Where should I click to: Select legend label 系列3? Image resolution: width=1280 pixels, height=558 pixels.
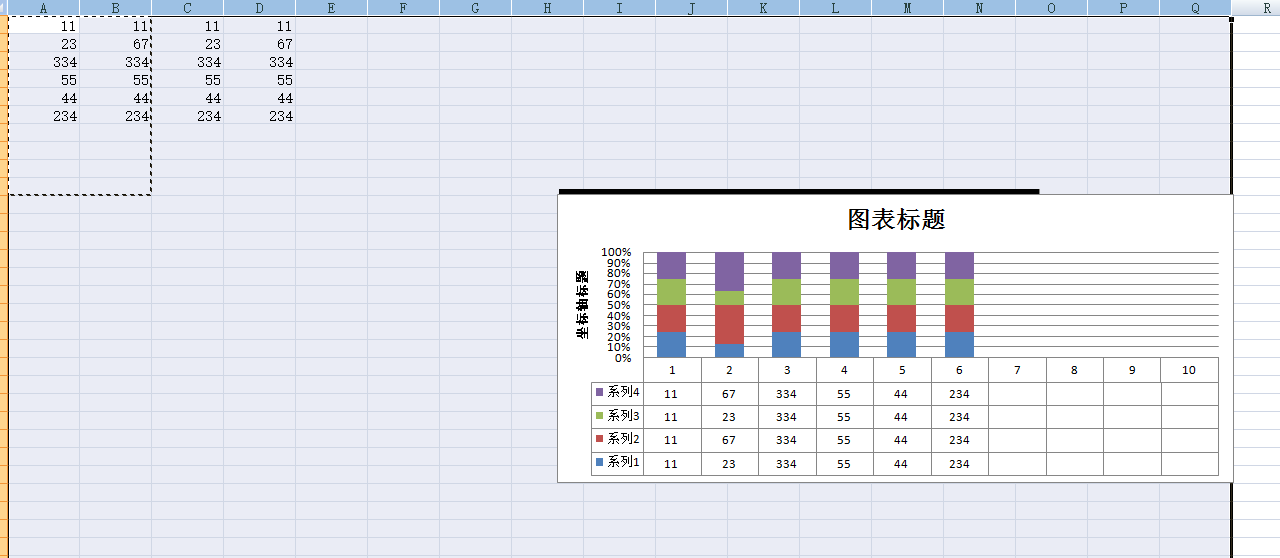(x=623, y=415)
